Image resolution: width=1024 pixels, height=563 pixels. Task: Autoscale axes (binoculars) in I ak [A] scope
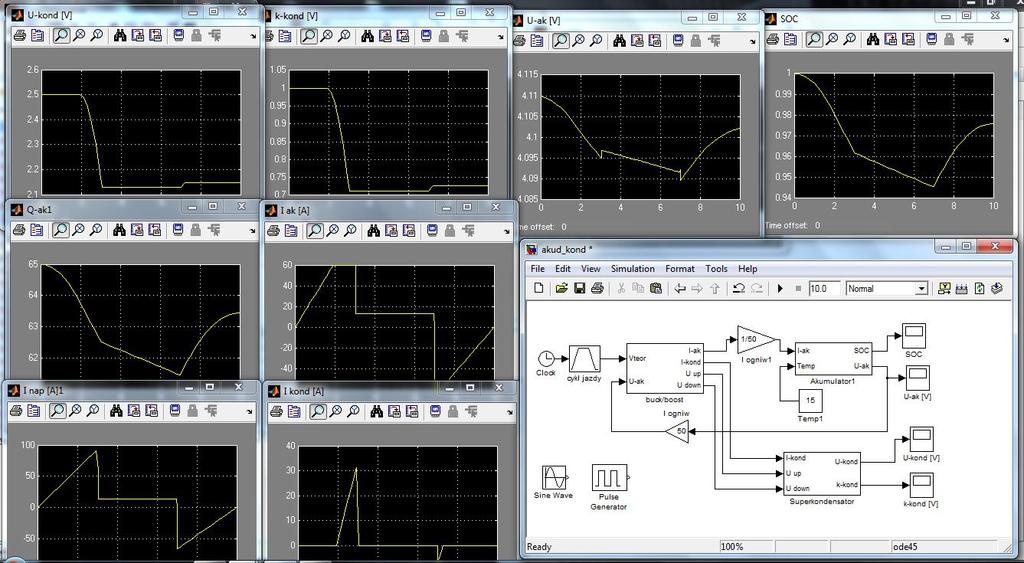374,230
